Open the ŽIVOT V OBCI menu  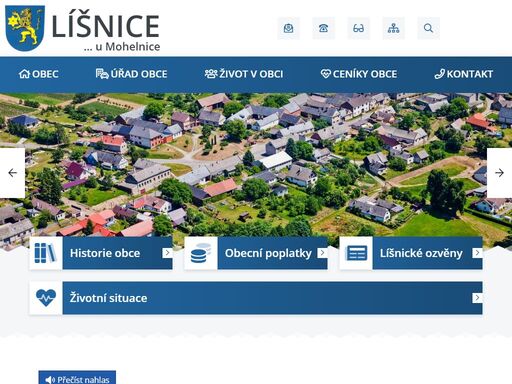tap(244, 74)
